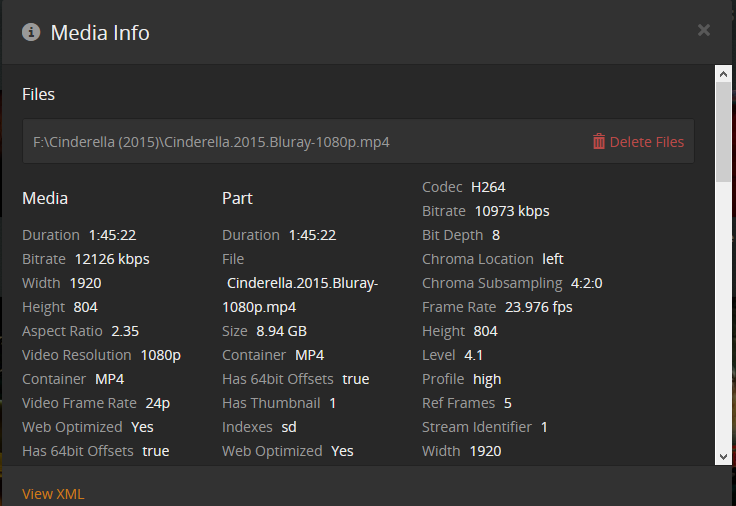Click the scrollbar down arrow
The width and height of the screenshot is (736, 506).
point(723,456)
